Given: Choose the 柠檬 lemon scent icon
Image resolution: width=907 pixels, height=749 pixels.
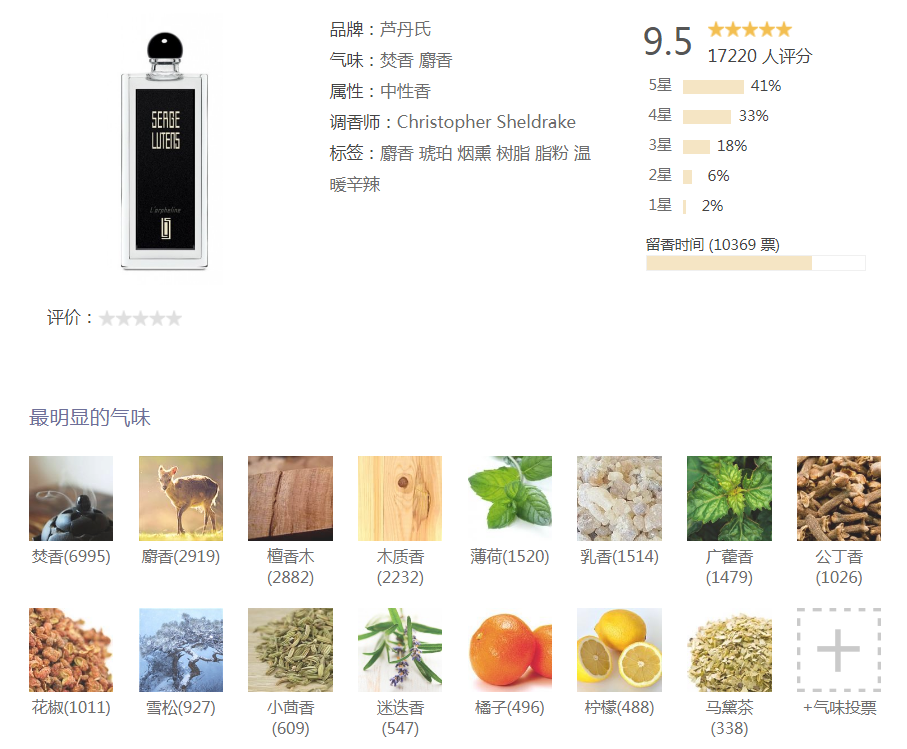Looking at the screenshot, I should 619,650.
